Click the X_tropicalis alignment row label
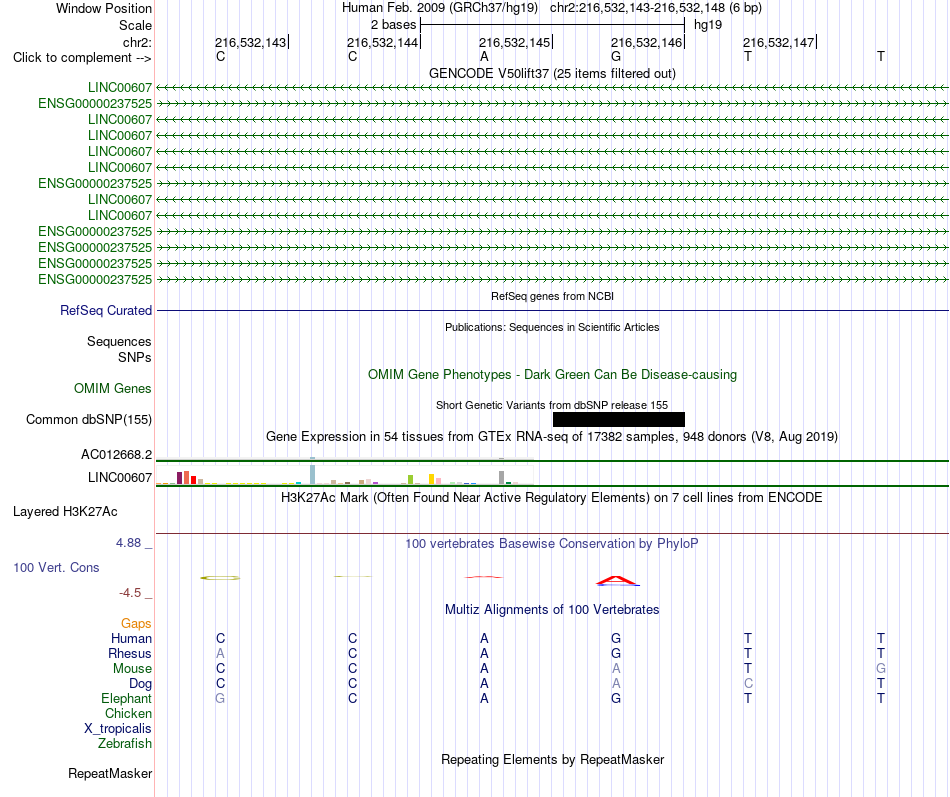Viewport: 950px width, 797px height. point(118,729)
